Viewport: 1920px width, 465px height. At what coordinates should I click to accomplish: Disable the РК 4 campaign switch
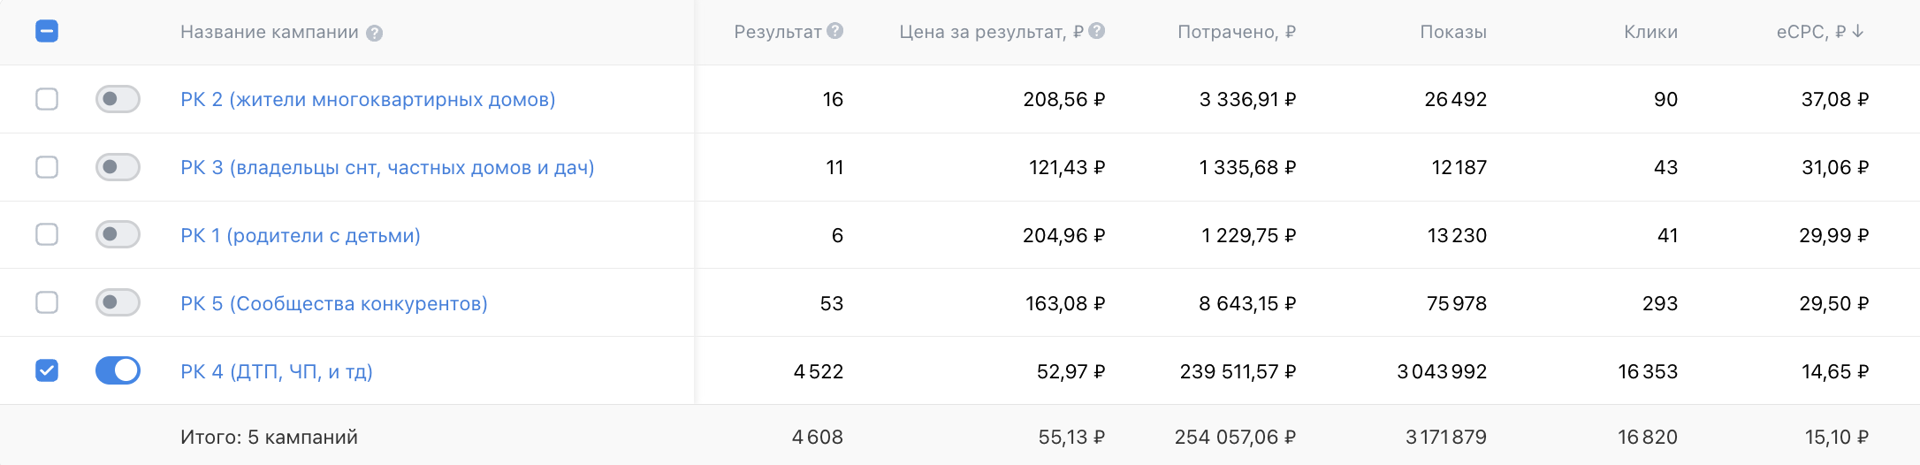pos(117,371)
